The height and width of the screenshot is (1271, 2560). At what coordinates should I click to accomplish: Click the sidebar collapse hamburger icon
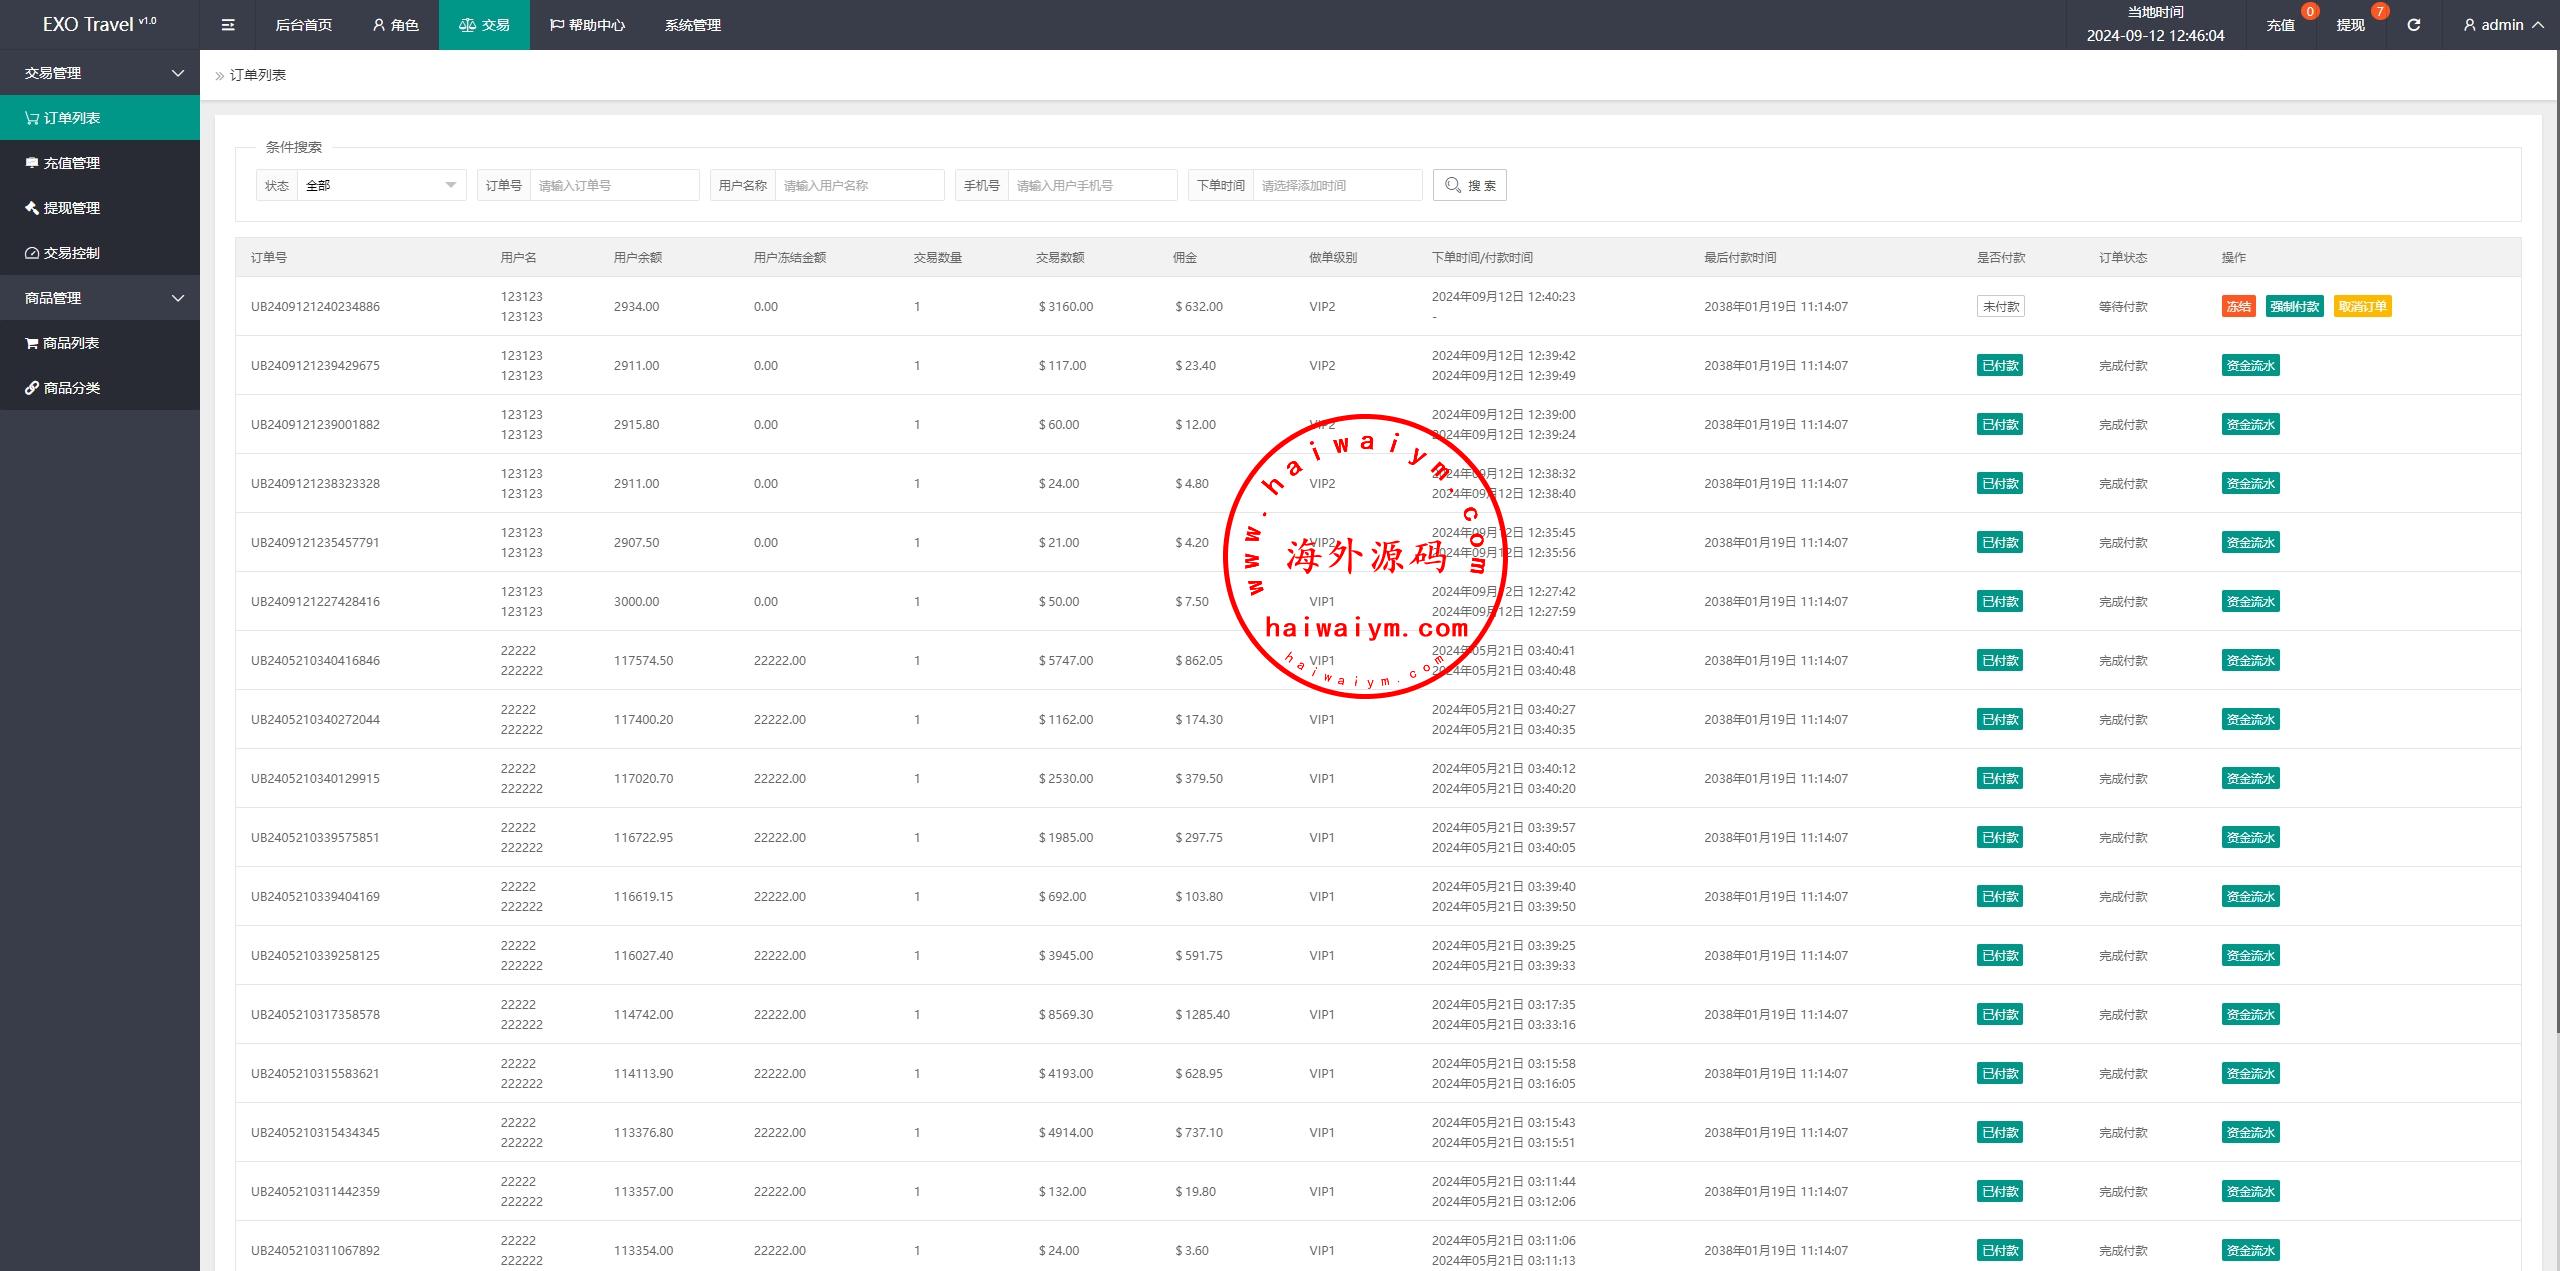(x=228, y=25)
